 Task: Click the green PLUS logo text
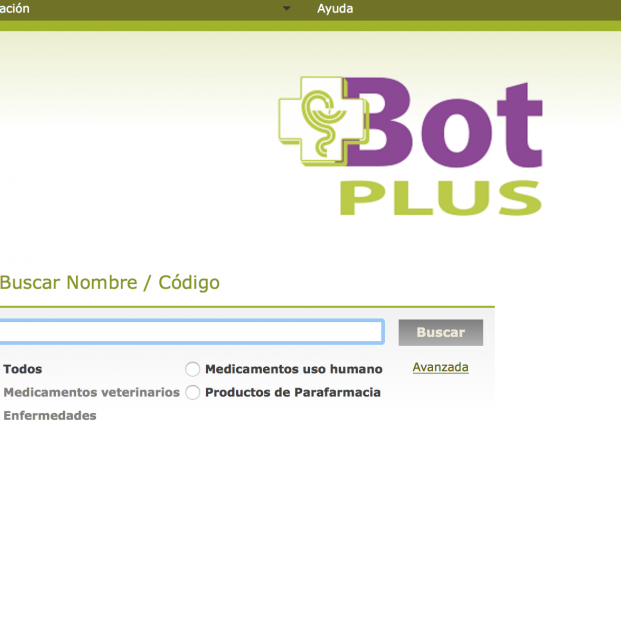pos(440,198)
